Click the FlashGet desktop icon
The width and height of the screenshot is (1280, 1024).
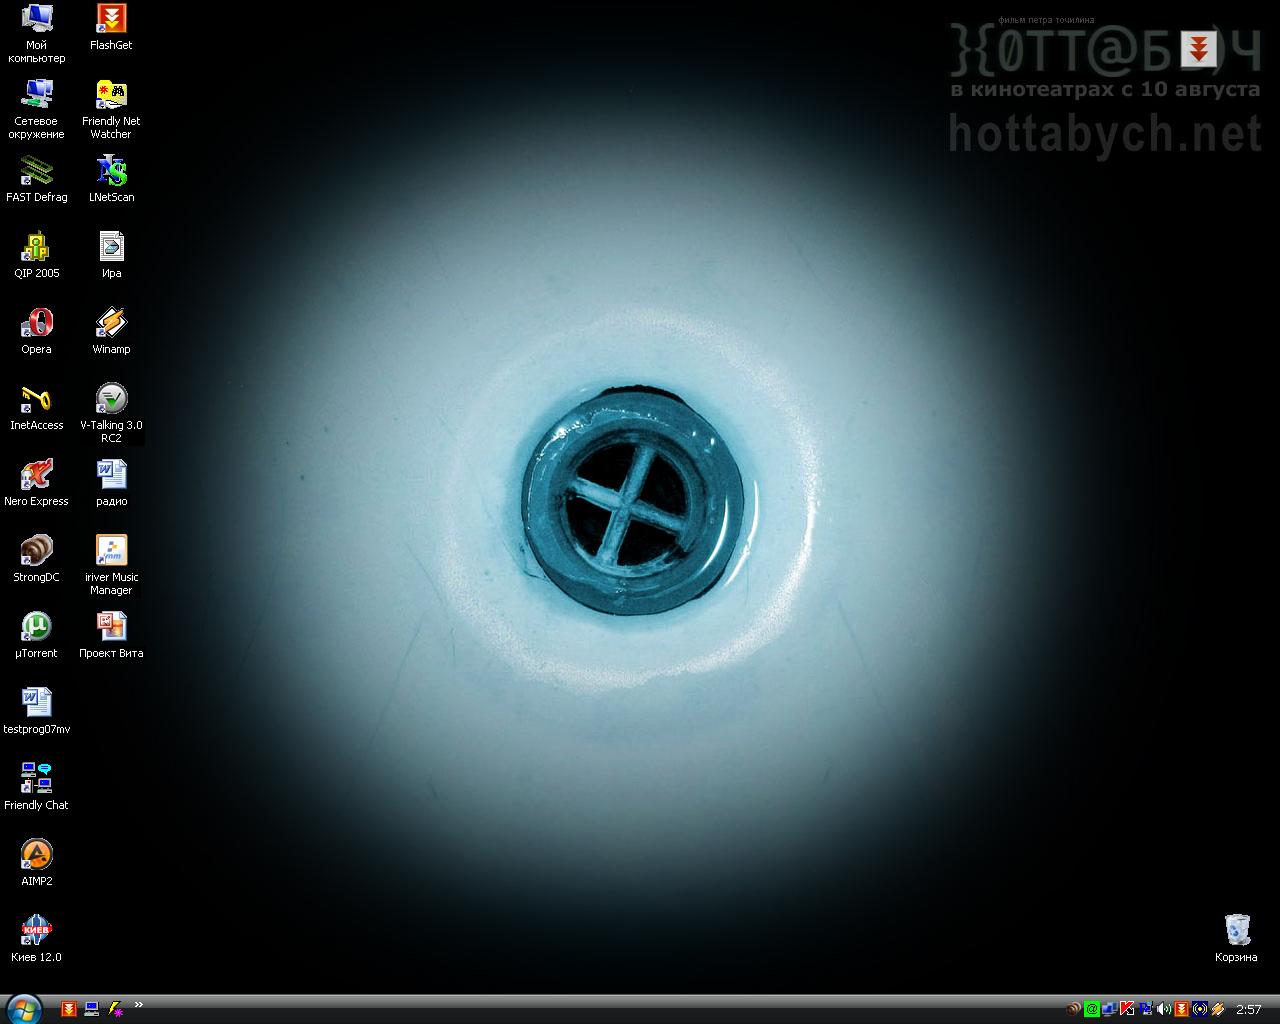[111, 20]
